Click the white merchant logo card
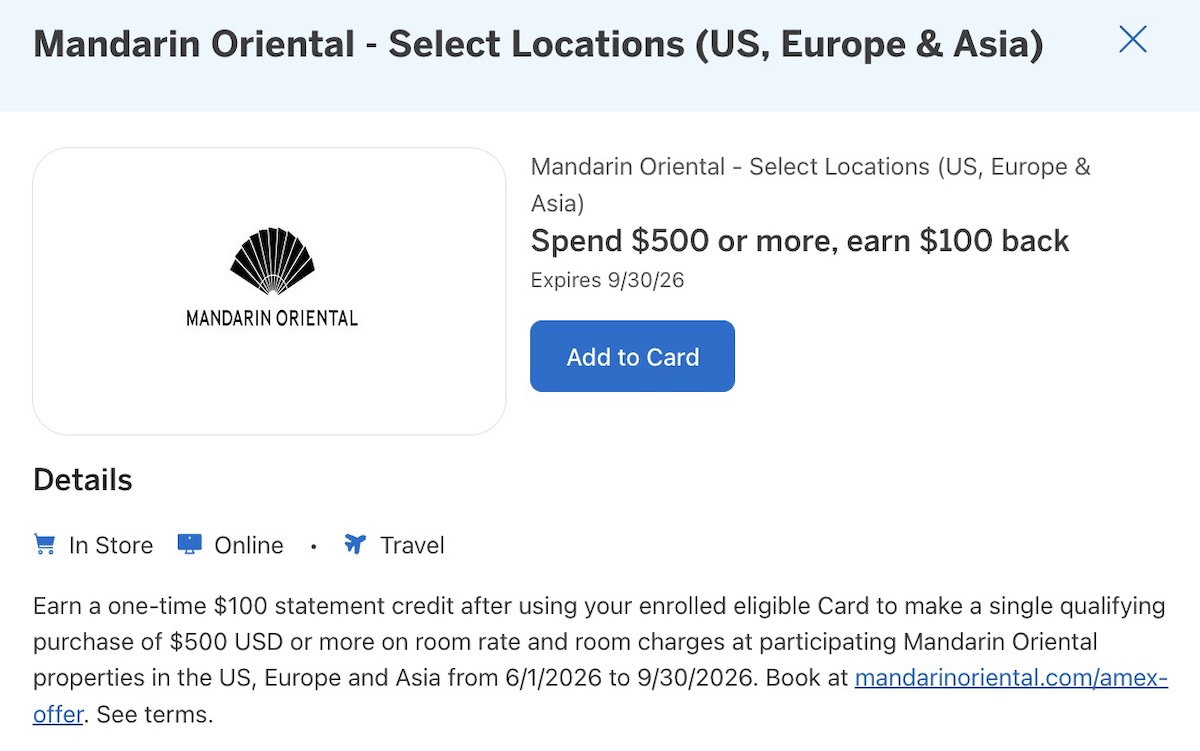The height and width of the screenshot is (751, 1200). (269, 291)
